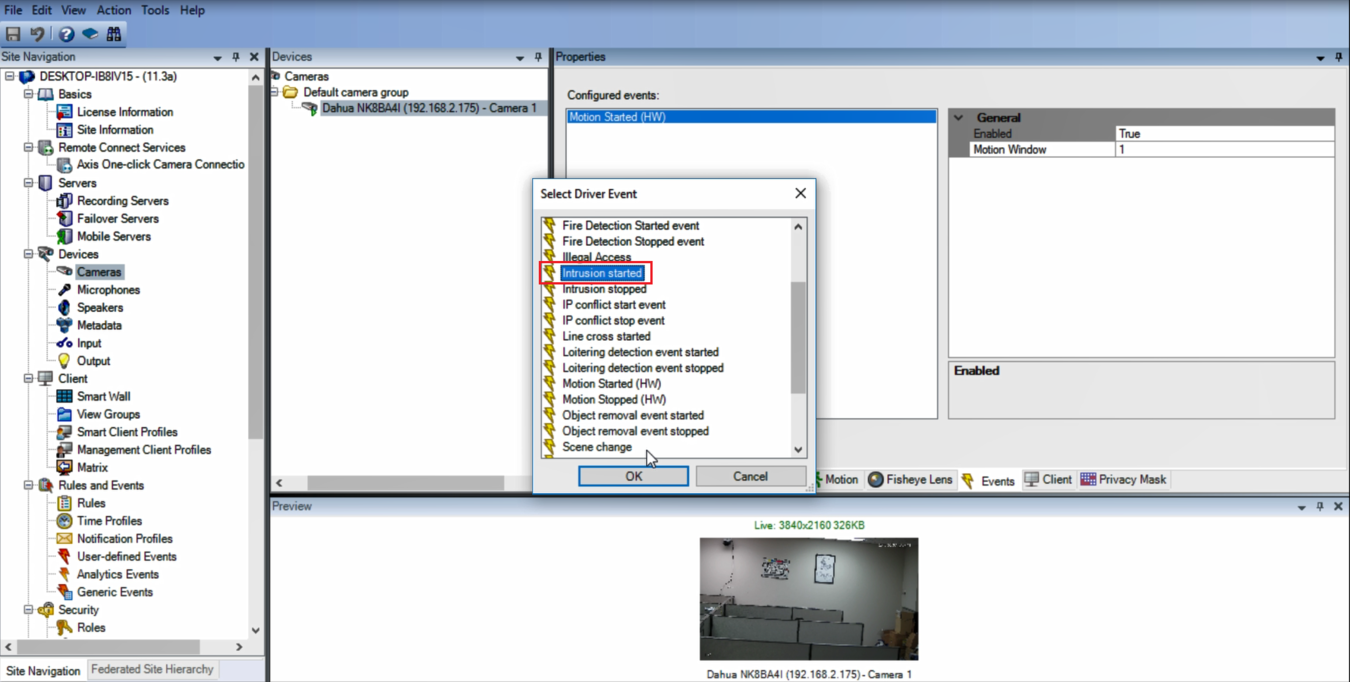The width and height of the screenshot is (1350, 682).
Task: Select the Site Information icon
Action: [64, 130]
